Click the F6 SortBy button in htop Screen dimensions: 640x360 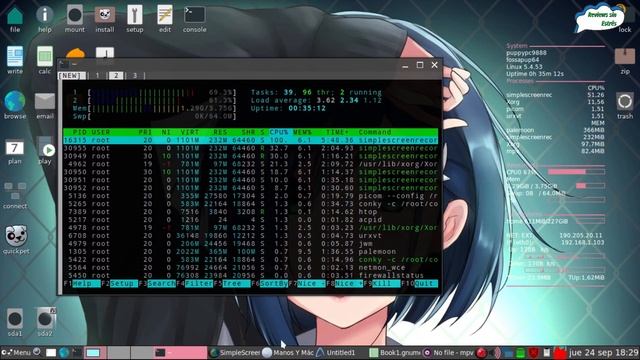[x=270, y=284]
